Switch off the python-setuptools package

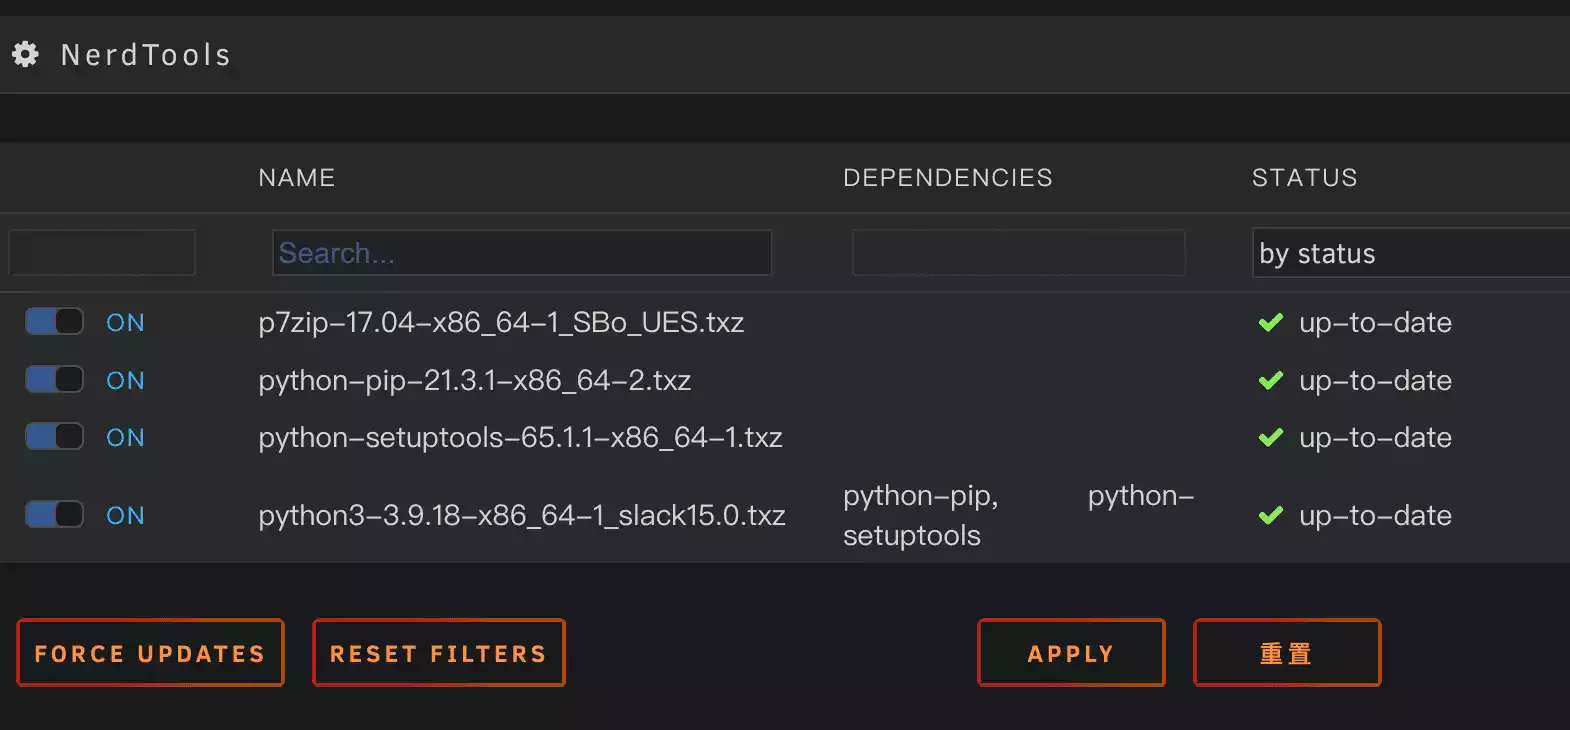(54, 437)
